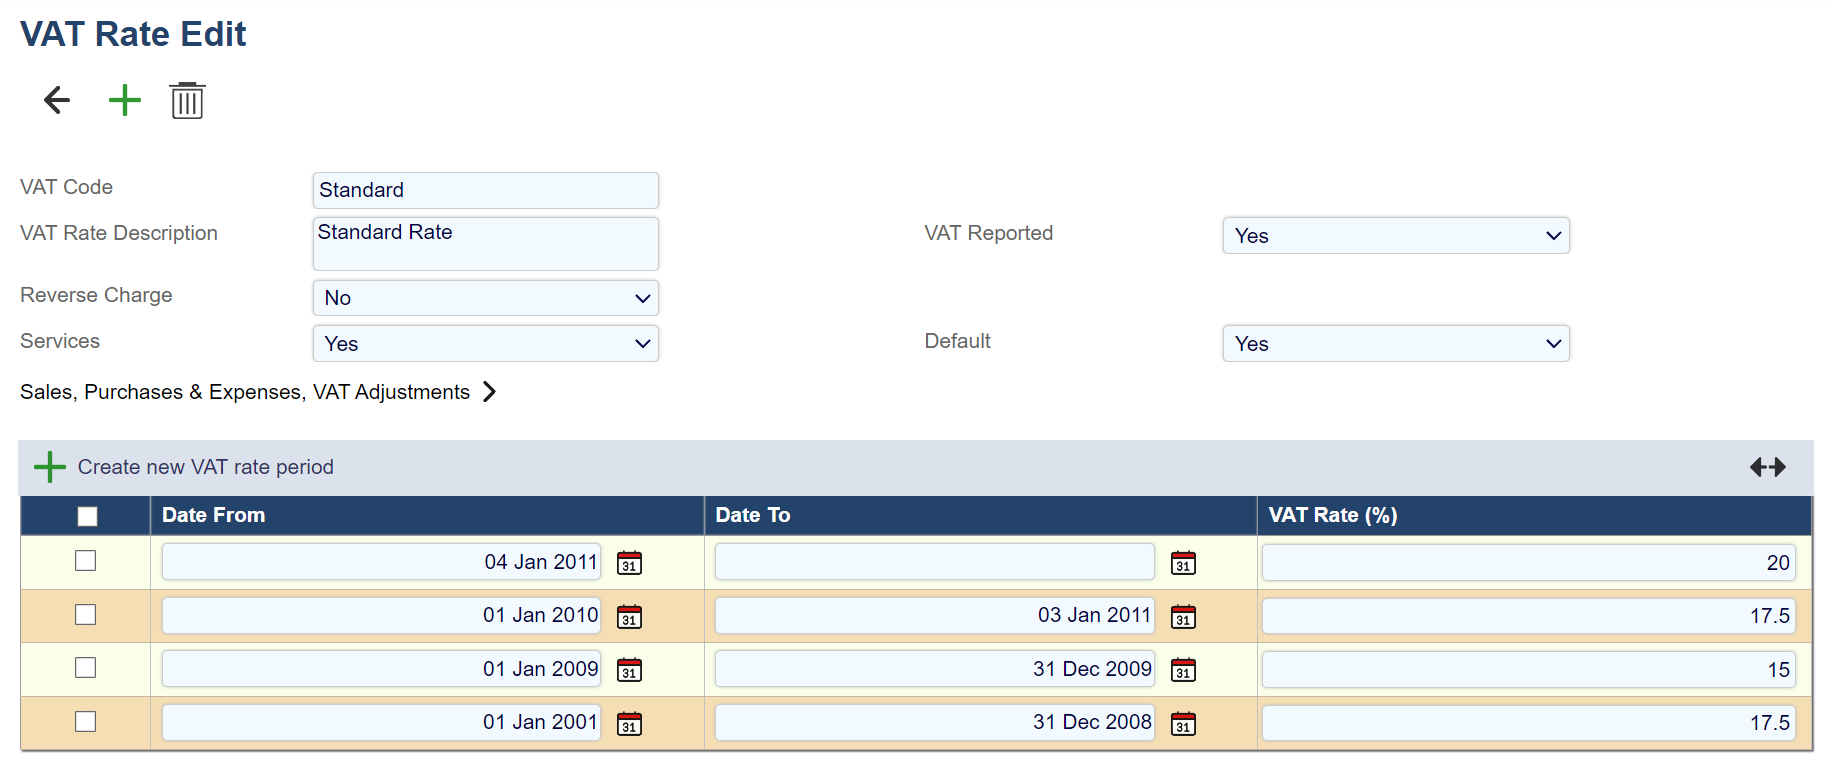Click Create new VAT rate period
Viewport: 1835px width, 771px height.
[x=205, y=467]
